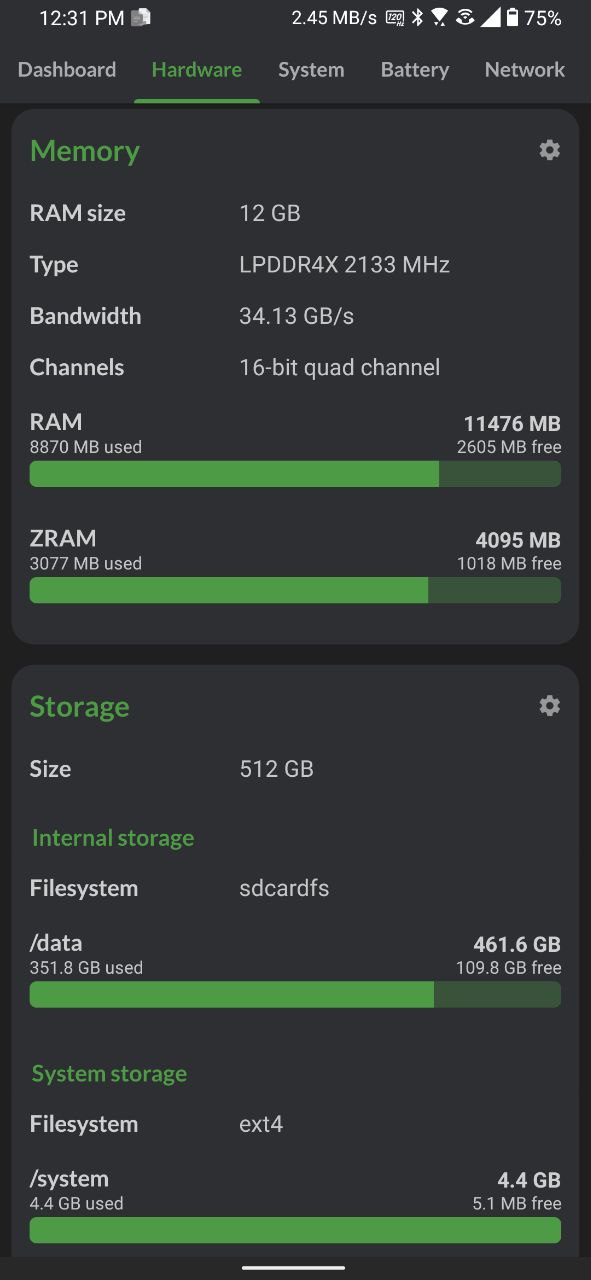Tap the RAM usage progress bar
This screenshot has height=1280, width=591.
coord(295,474)
